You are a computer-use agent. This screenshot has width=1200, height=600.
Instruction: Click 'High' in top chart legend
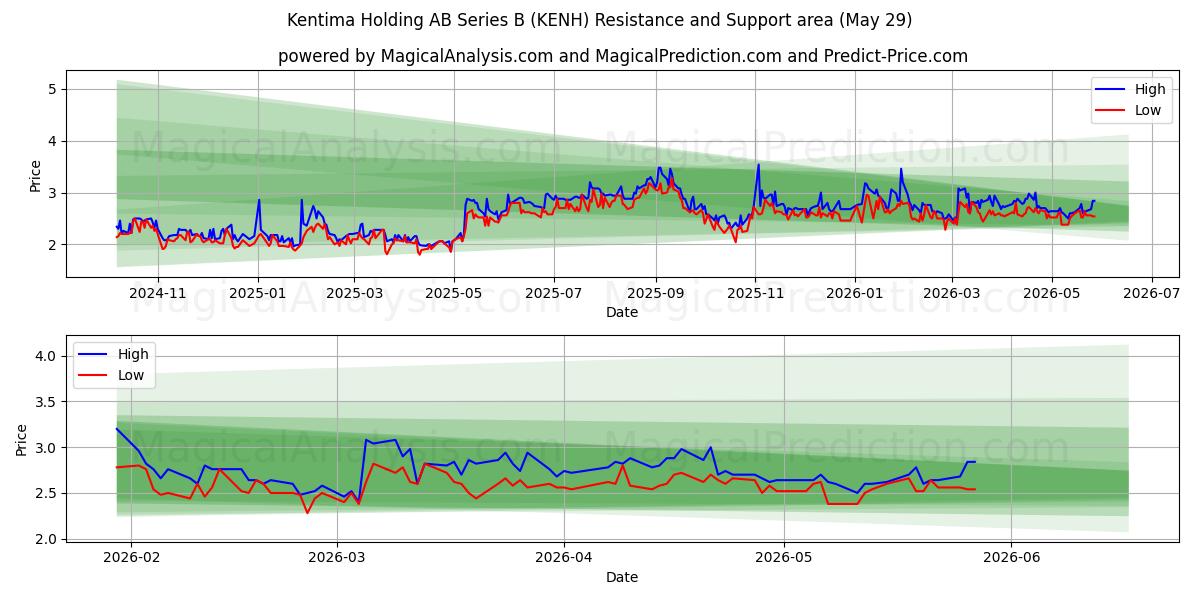pos(1150,89)
